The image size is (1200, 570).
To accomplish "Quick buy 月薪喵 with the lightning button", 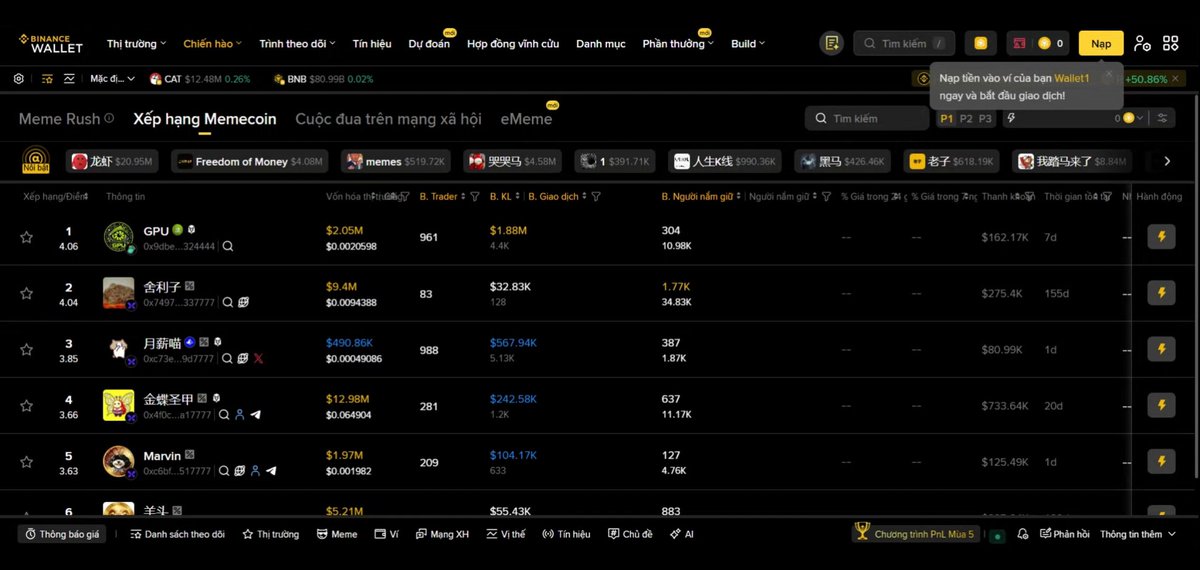I will pos(1161,349).
